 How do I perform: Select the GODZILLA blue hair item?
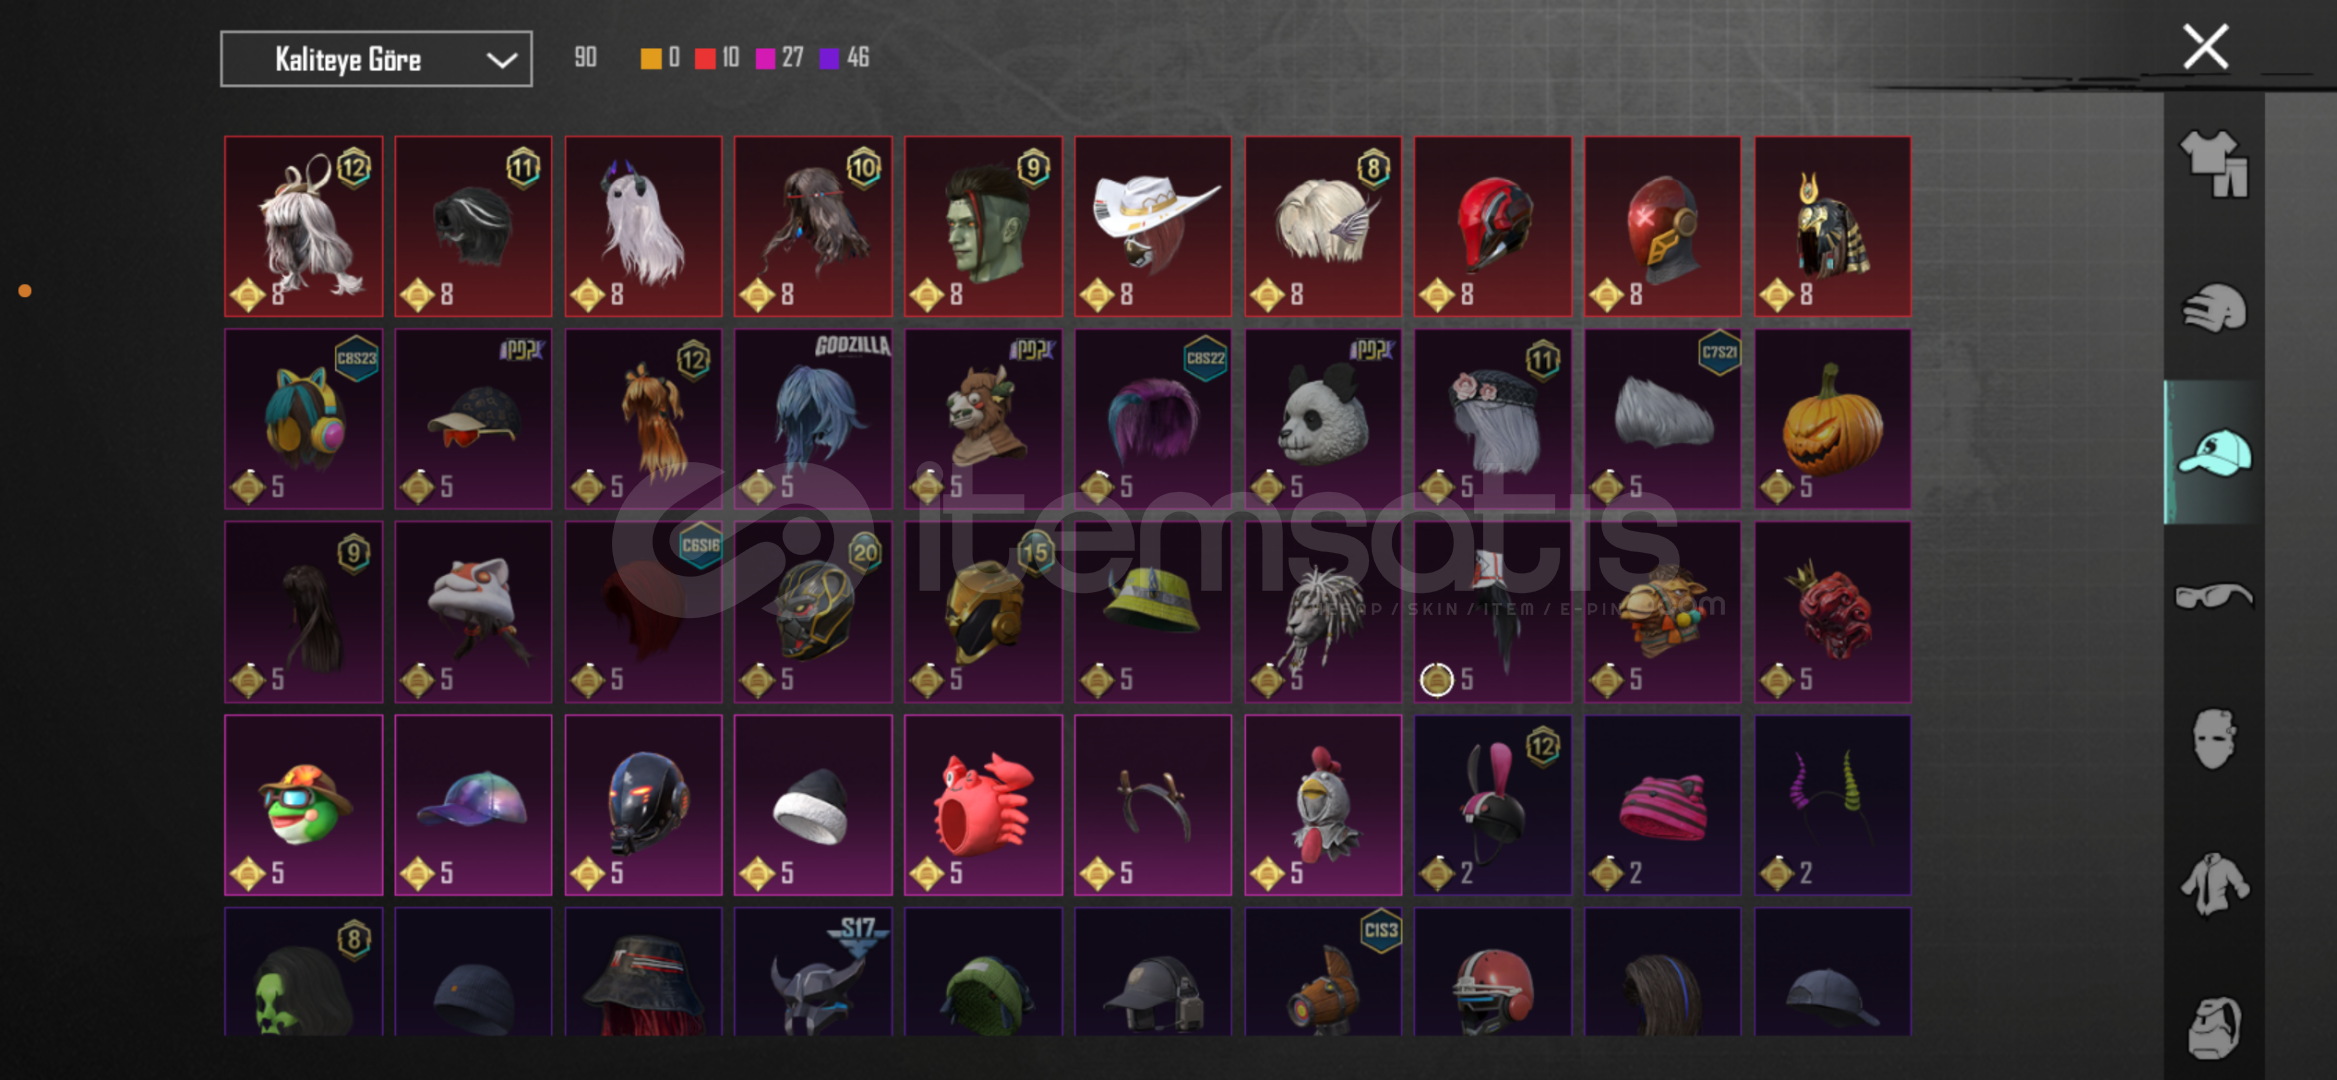[813, 419]
